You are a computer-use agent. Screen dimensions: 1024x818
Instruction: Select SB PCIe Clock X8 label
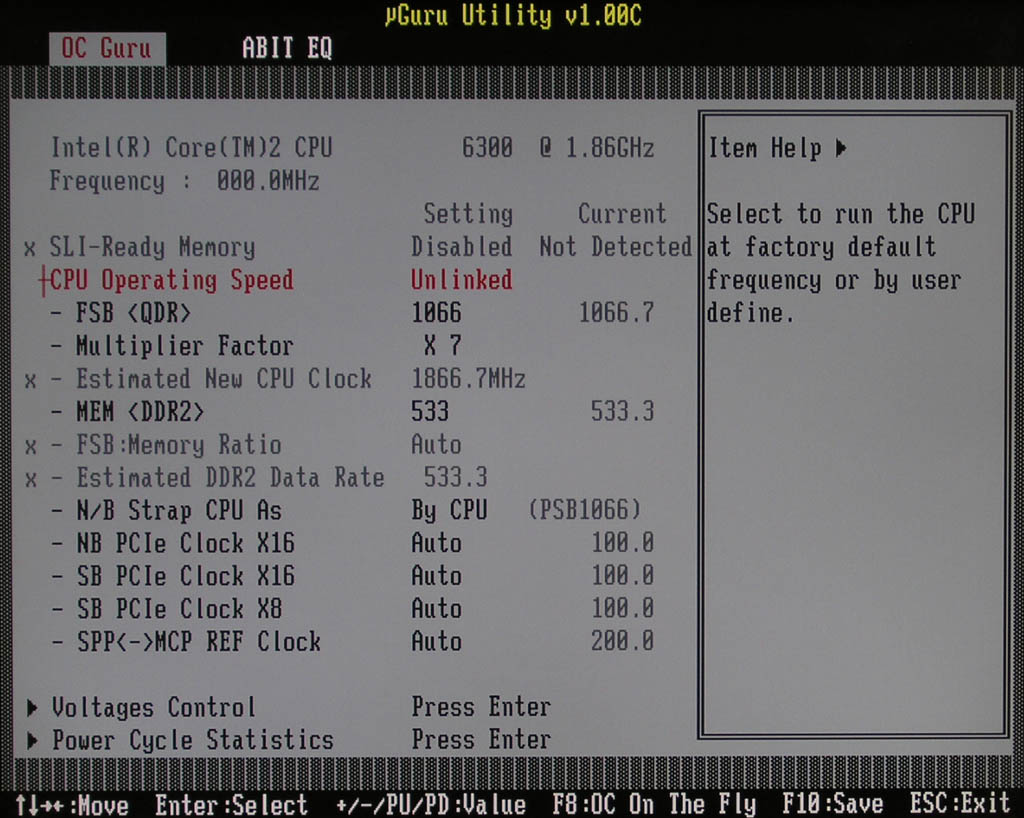click(179, 608)
